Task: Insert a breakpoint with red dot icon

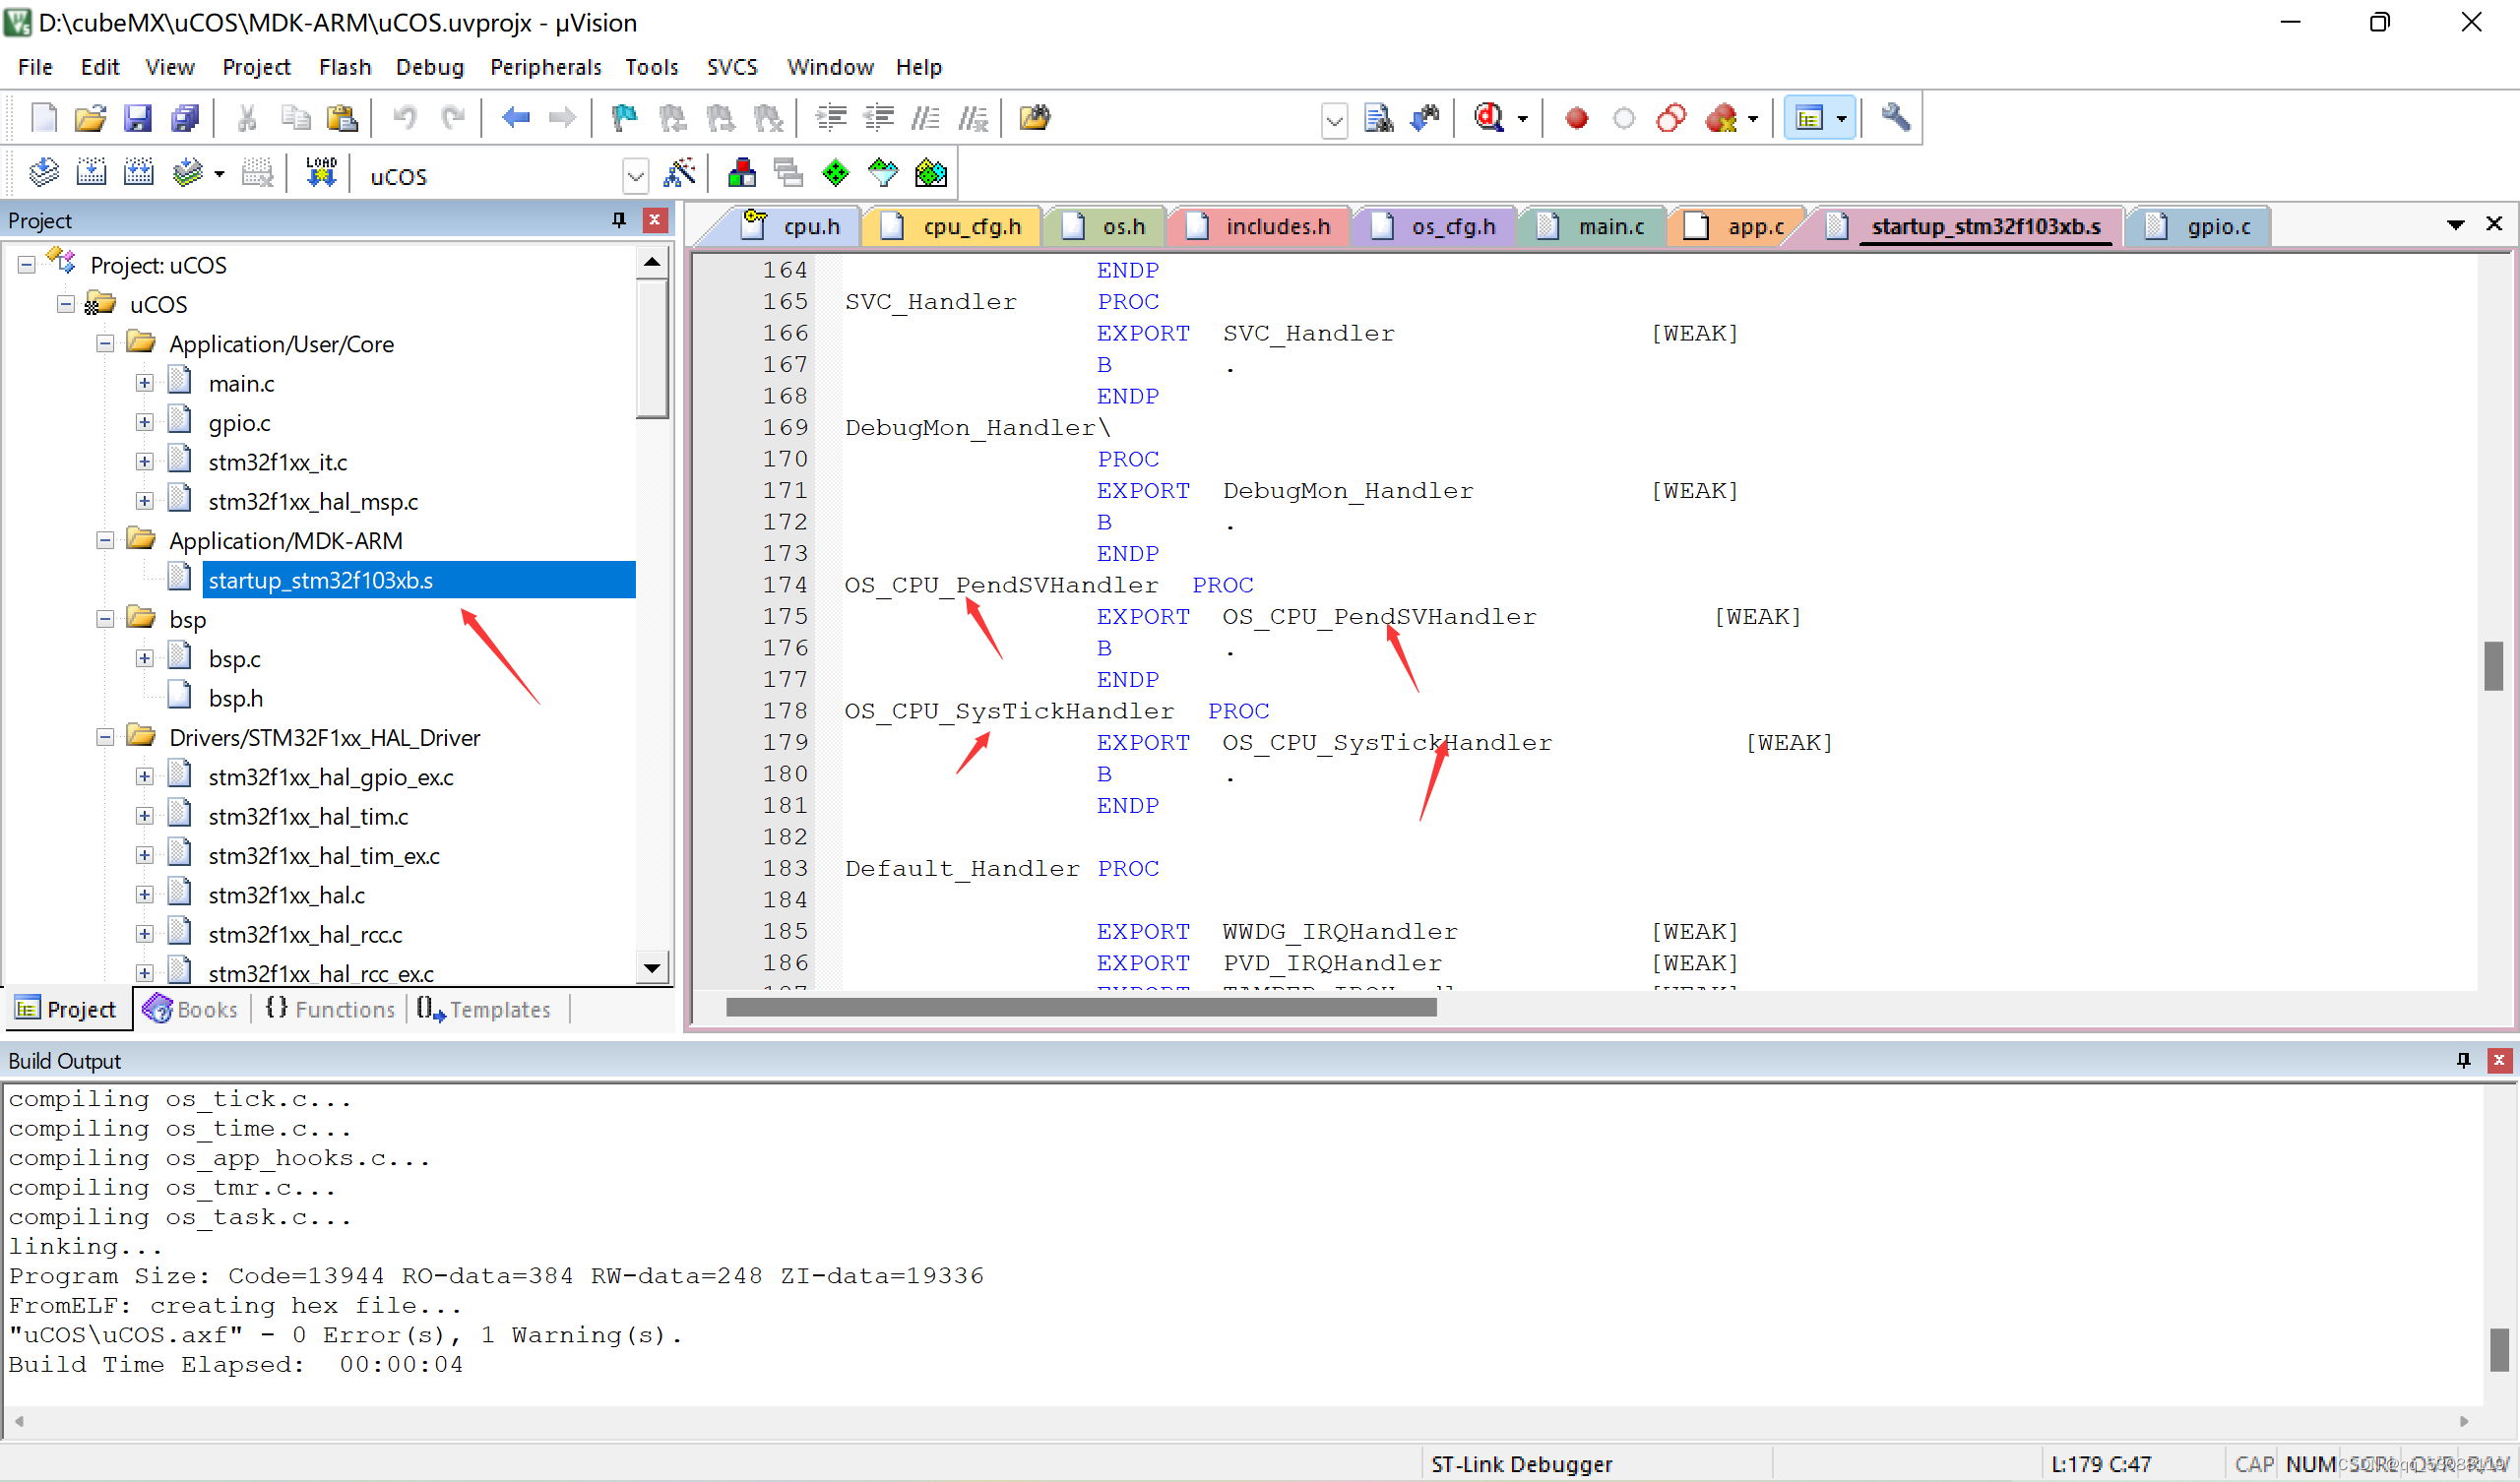Action: (1576, 118)
